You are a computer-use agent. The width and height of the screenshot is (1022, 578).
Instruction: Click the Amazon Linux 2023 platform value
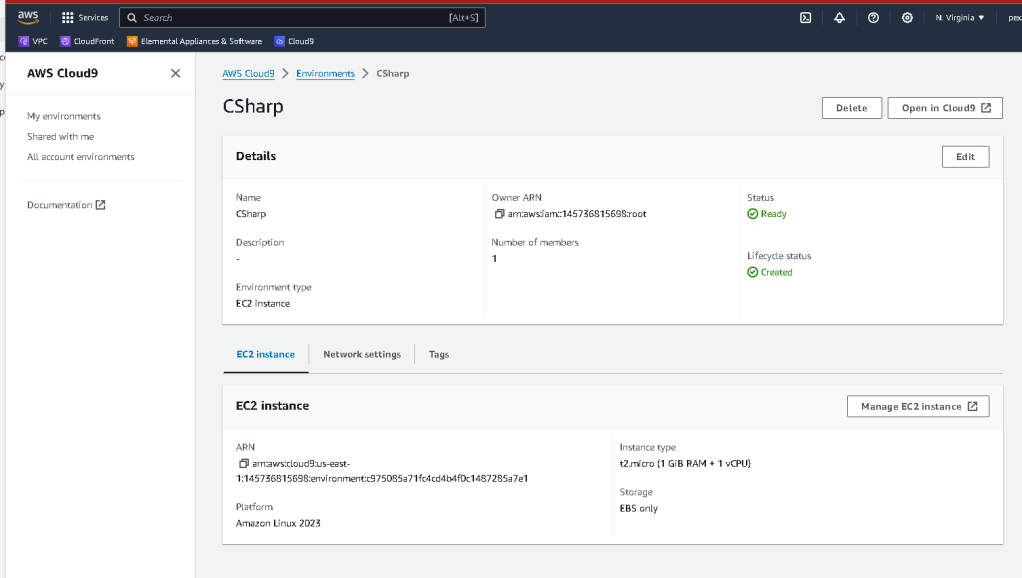pyautogui.click(x=278, y=523)
